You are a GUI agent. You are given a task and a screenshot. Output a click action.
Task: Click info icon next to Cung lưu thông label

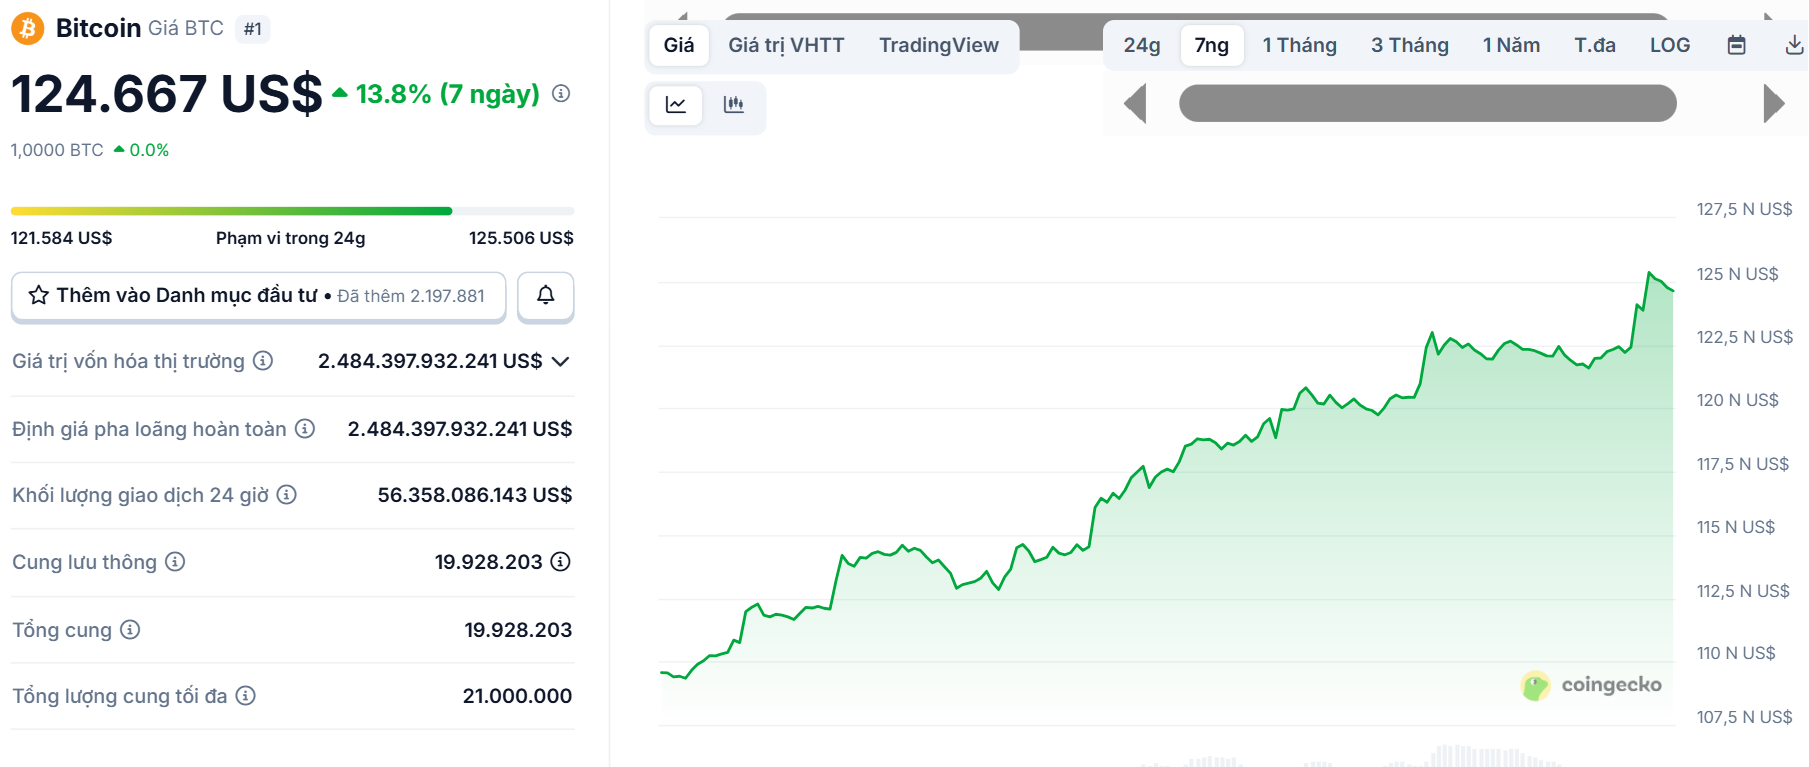pyautogui.click(x=175, y=562)
